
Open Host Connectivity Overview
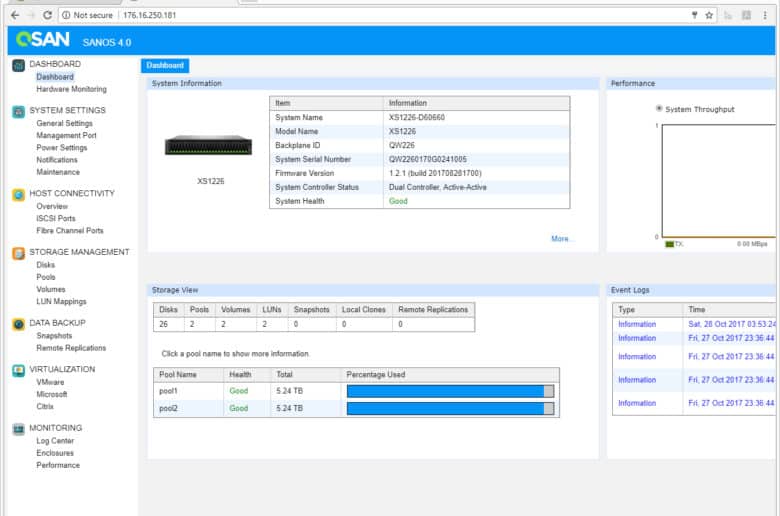click(52, 206)
